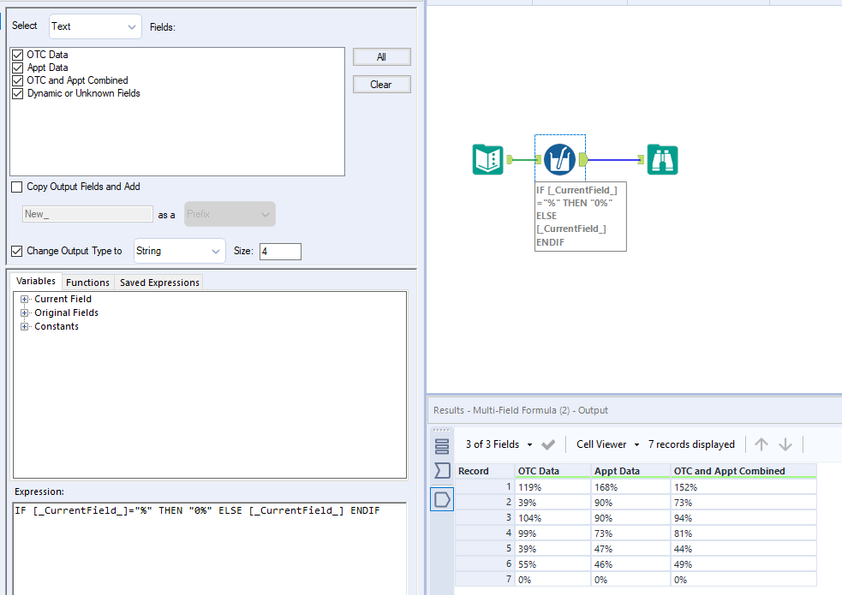Expand the Constants tree node

24,326
